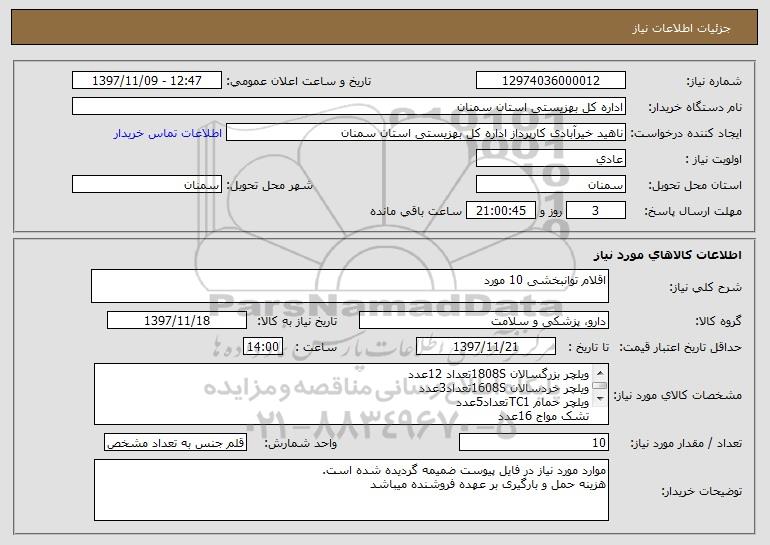The width and height of the screenshot is (770, 545).
Task: Select the نام دستگاه خریدار field
Action: click(x=349, y=106)
